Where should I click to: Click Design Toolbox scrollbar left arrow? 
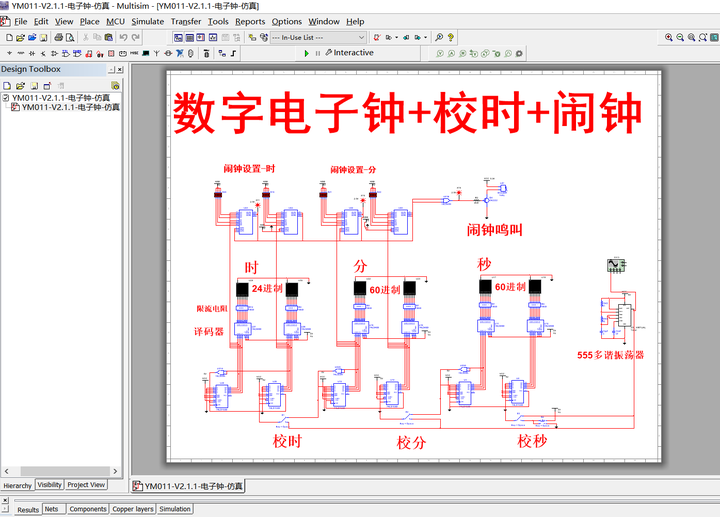6,471
